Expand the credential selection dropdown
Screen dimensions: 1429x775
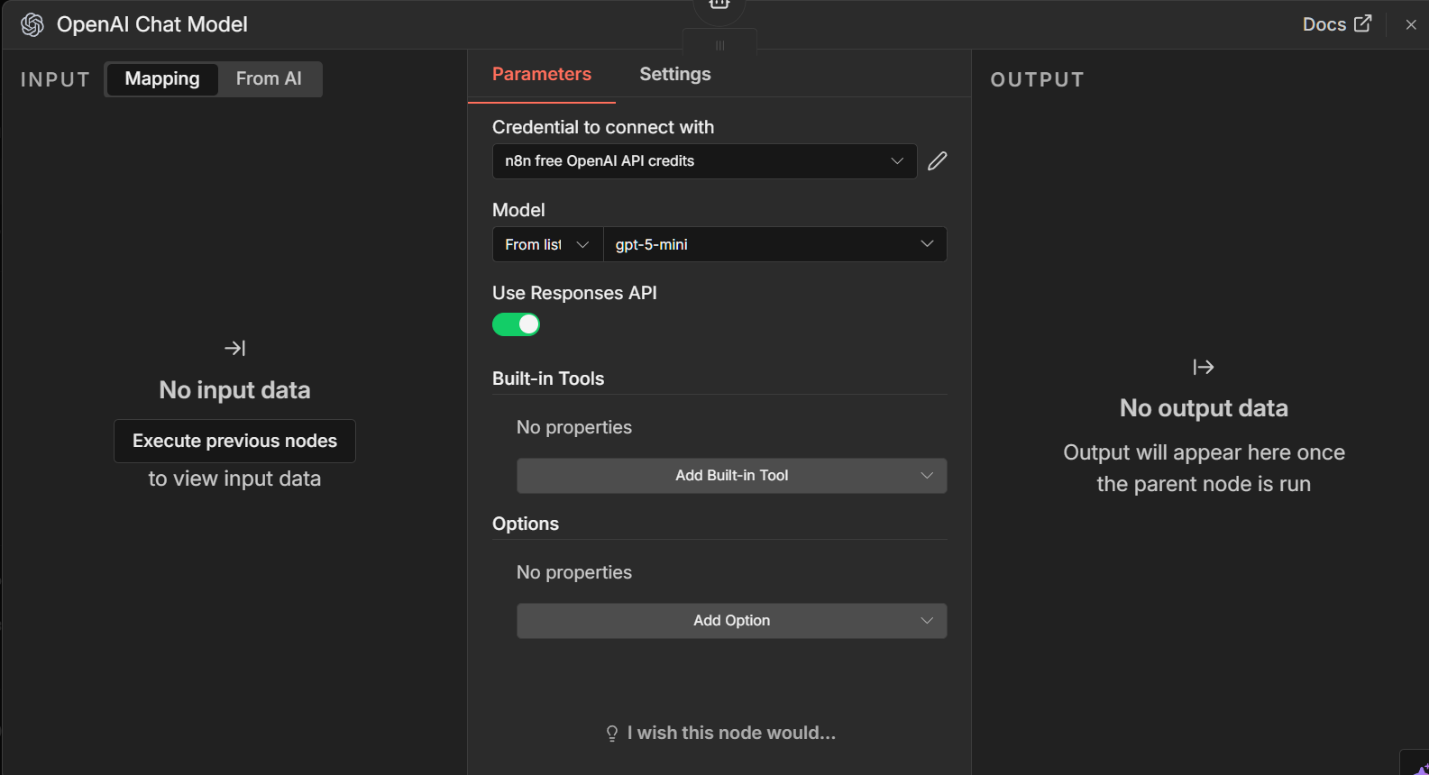[x=704, y=161]
